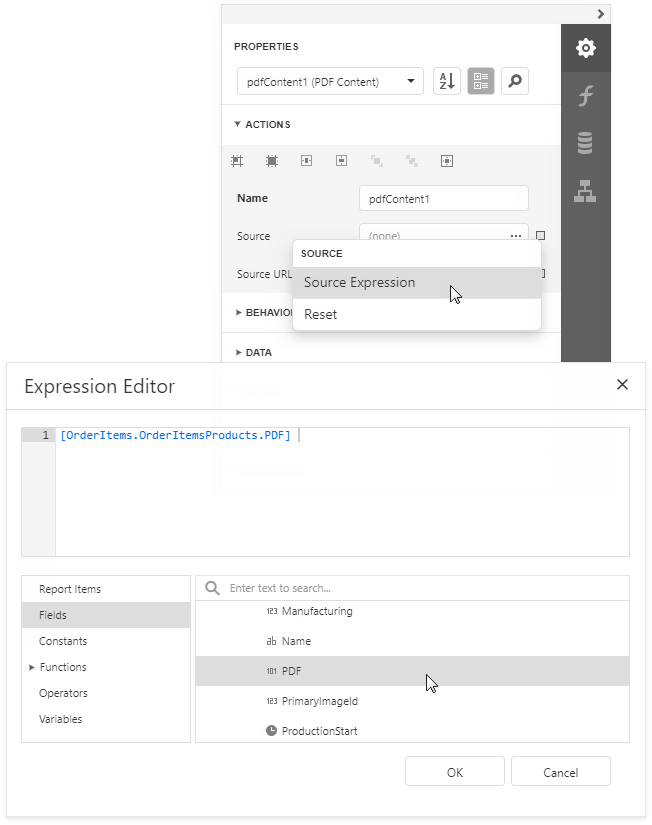Image resolution: width=652 pixels, height=825 pixels.
Task: Toggle categorized property view icon
Action: [480, 81]
